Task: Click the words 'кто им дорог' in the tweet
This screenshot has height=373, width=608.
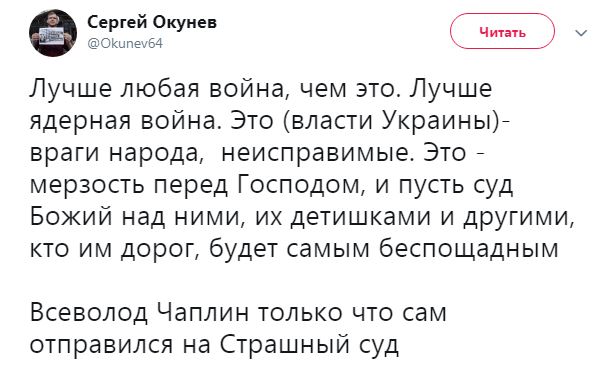Action: tap(113, 250)
